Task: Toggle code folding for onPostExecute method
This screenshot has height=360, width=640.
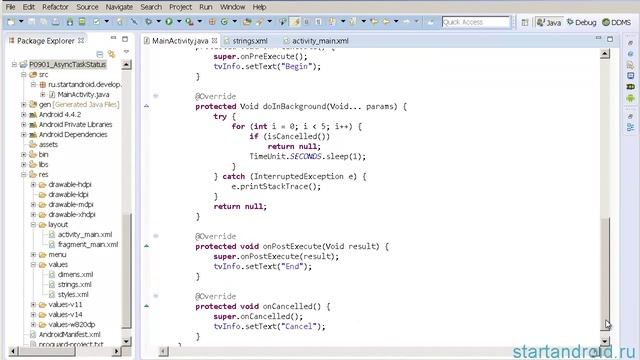Action: [x=156, y=236]
